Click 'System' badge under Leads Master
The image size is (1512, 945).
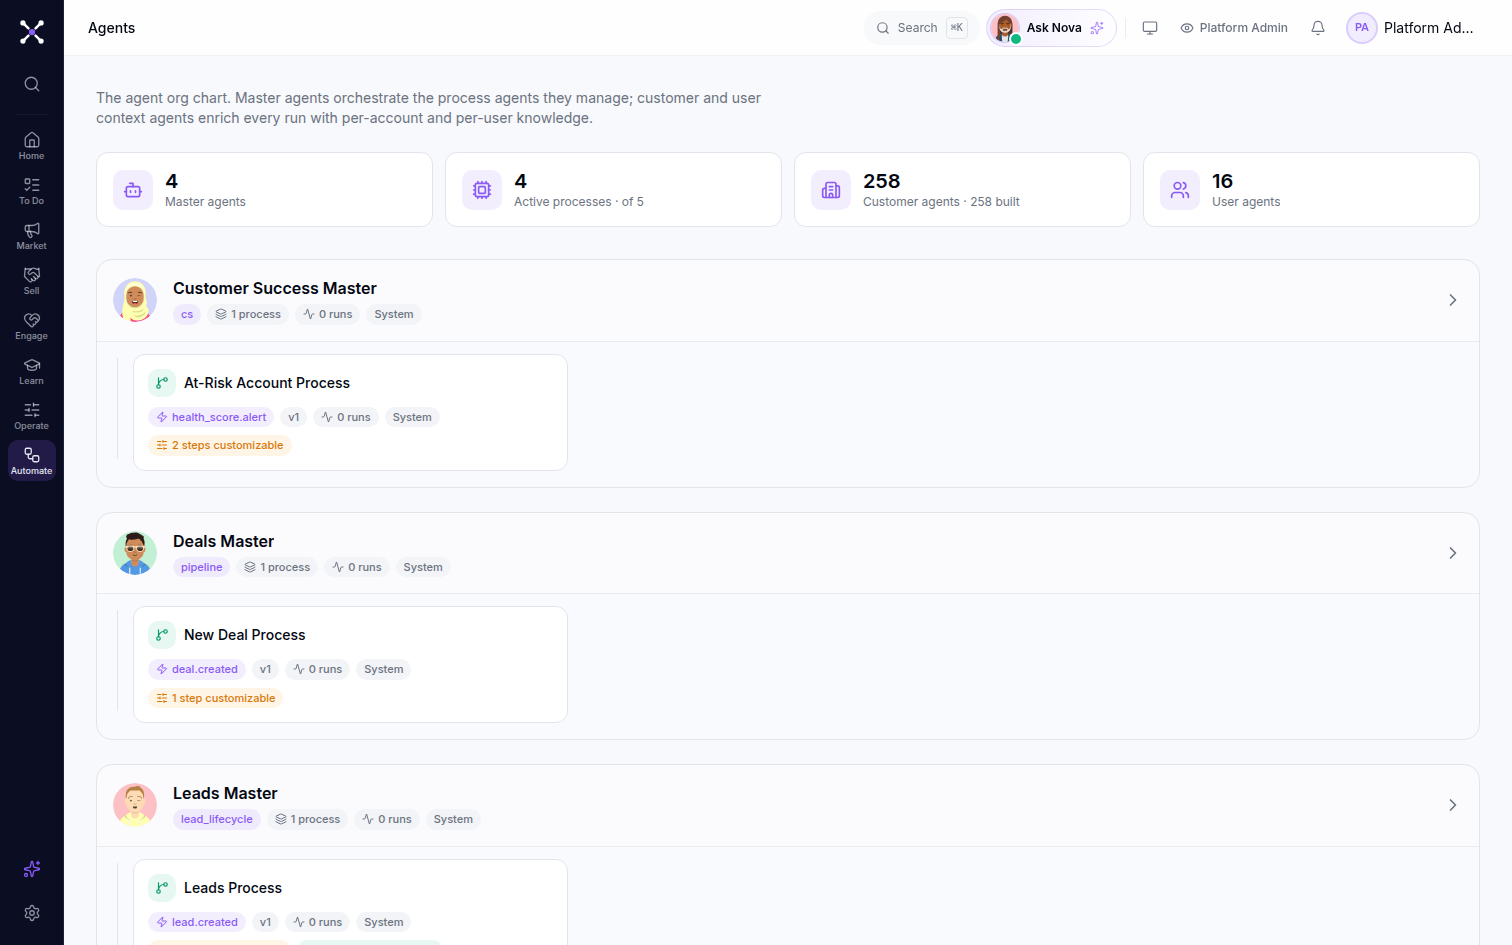tap(453, 819)
